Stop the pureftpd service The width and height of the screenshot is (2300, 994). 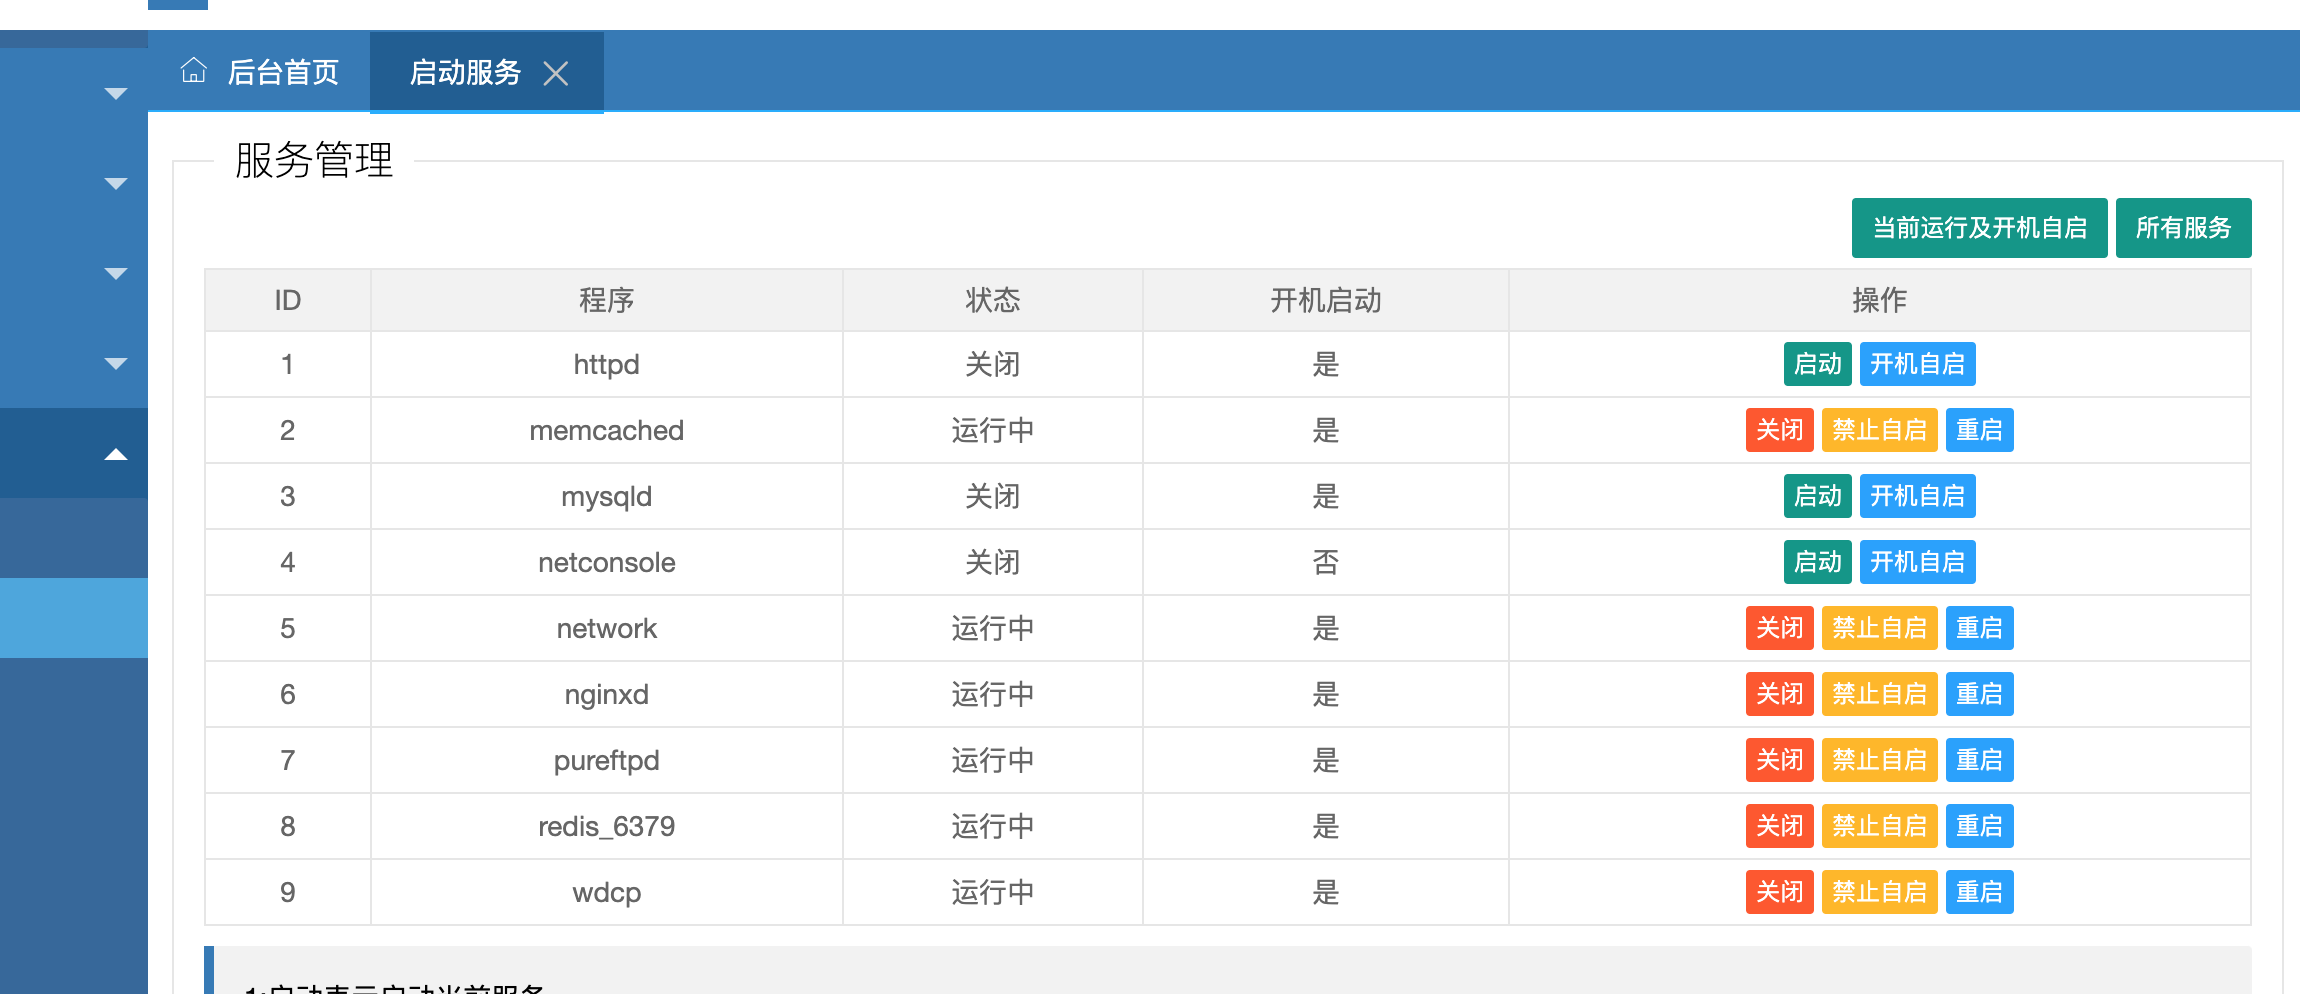point(1779,760)
